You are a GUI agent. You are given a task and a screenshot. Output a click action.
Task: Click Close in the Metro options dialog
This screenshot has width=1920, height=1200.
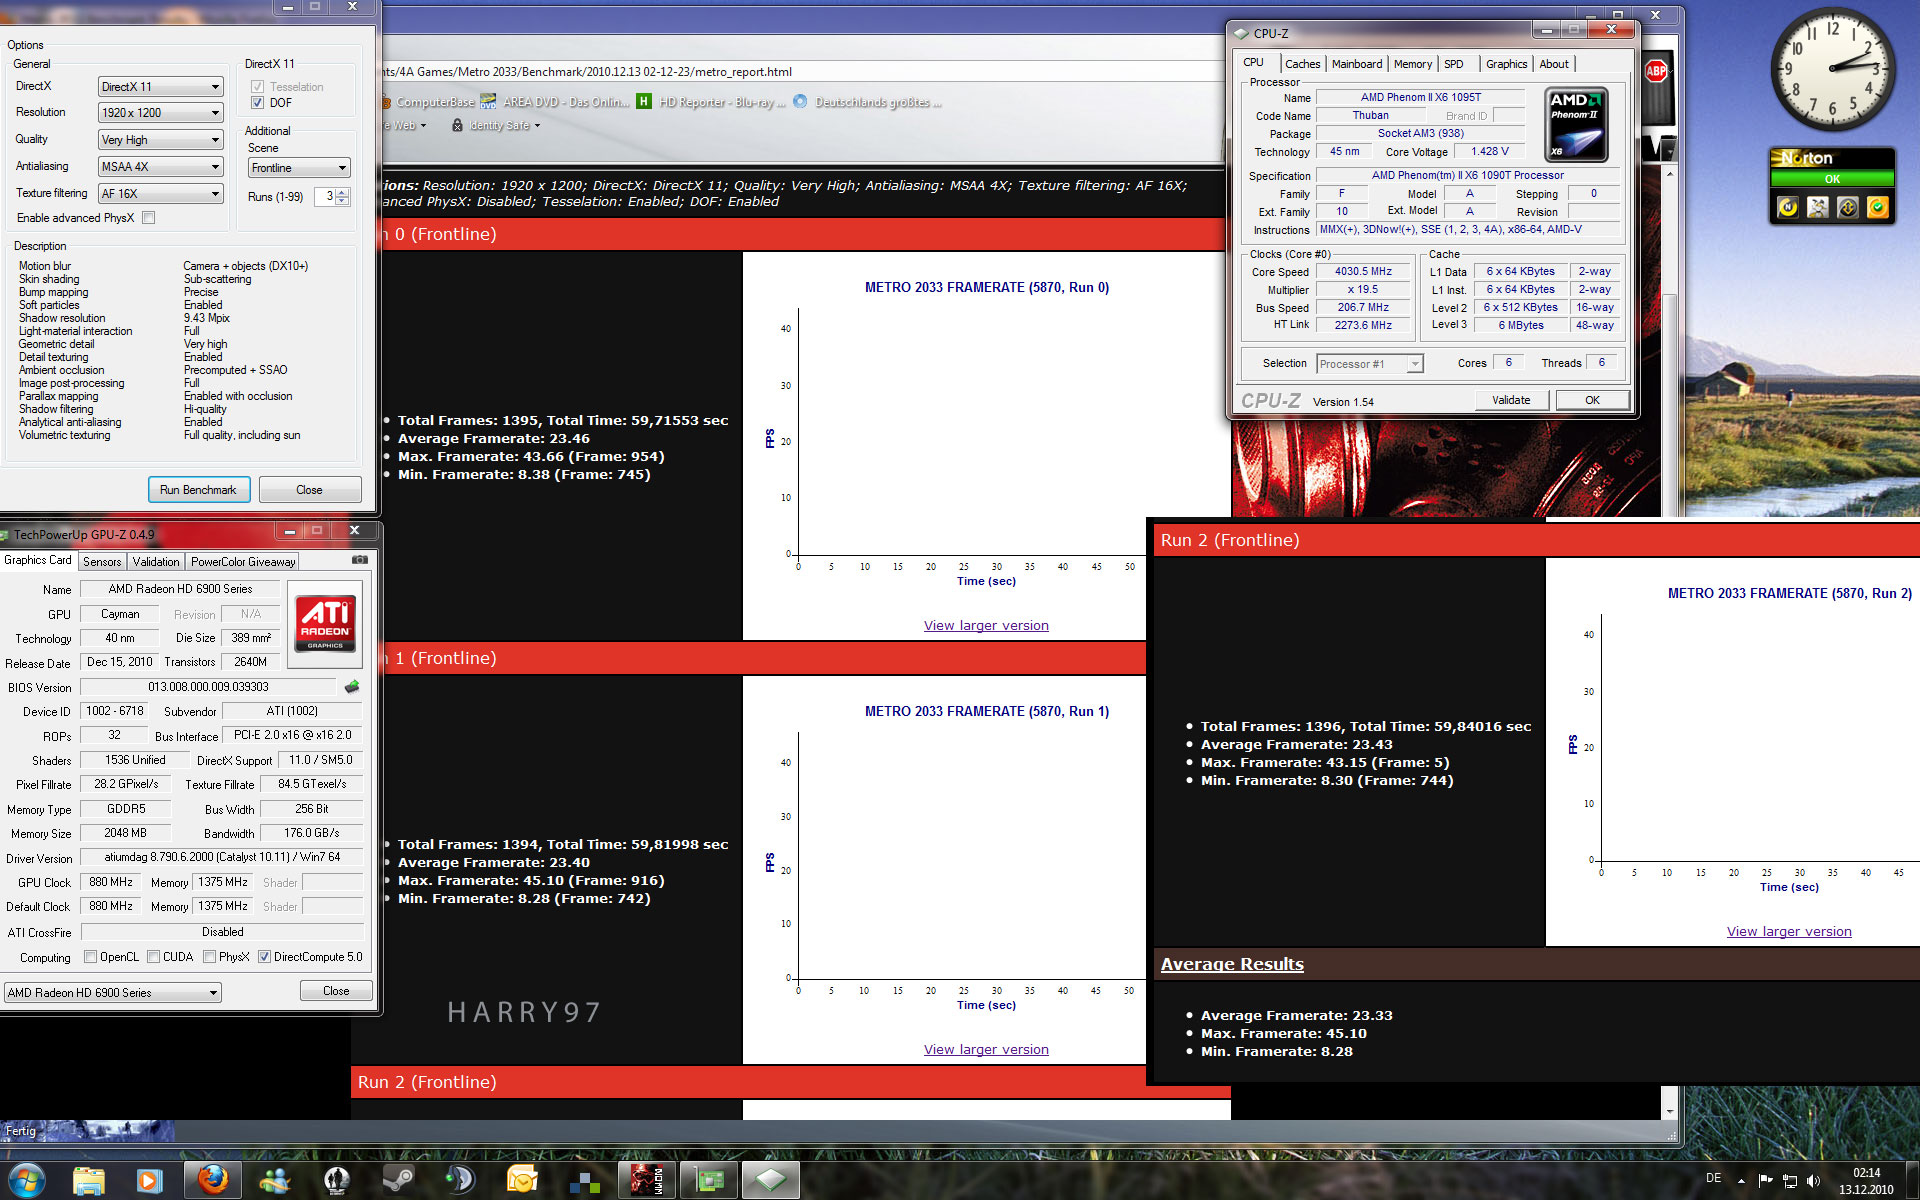pyautogui.click(x=310, y=490)
